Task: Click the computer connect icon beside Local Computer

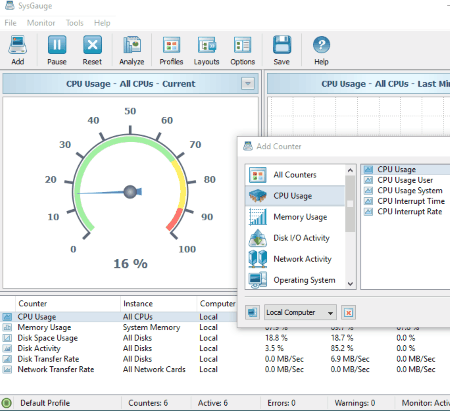Action: click(x=252, y=312)
